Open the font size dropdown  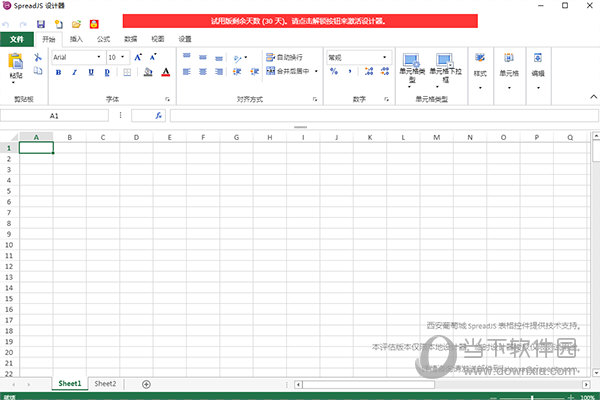click(118, 57)
